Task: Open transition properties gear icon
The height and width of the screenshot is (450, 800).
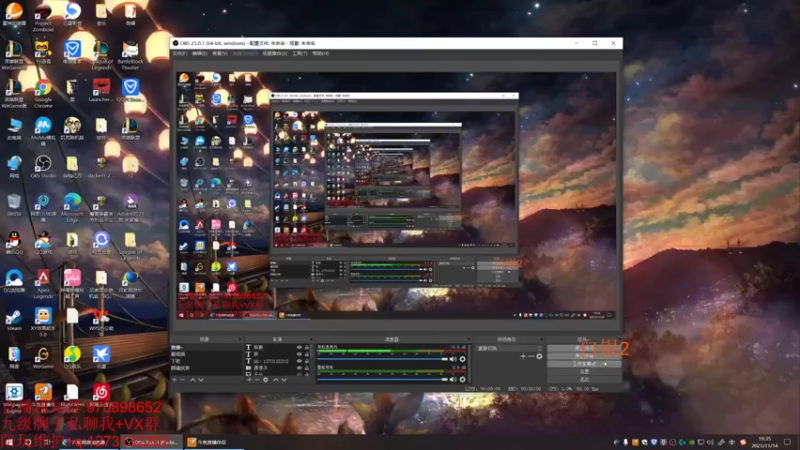Action: pyautogui.click(x=539, y=356)
